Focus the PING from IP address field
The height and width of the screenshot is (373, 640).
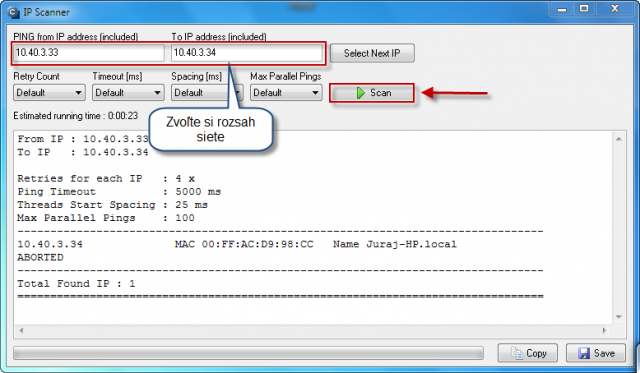click(x=89, y=53)
